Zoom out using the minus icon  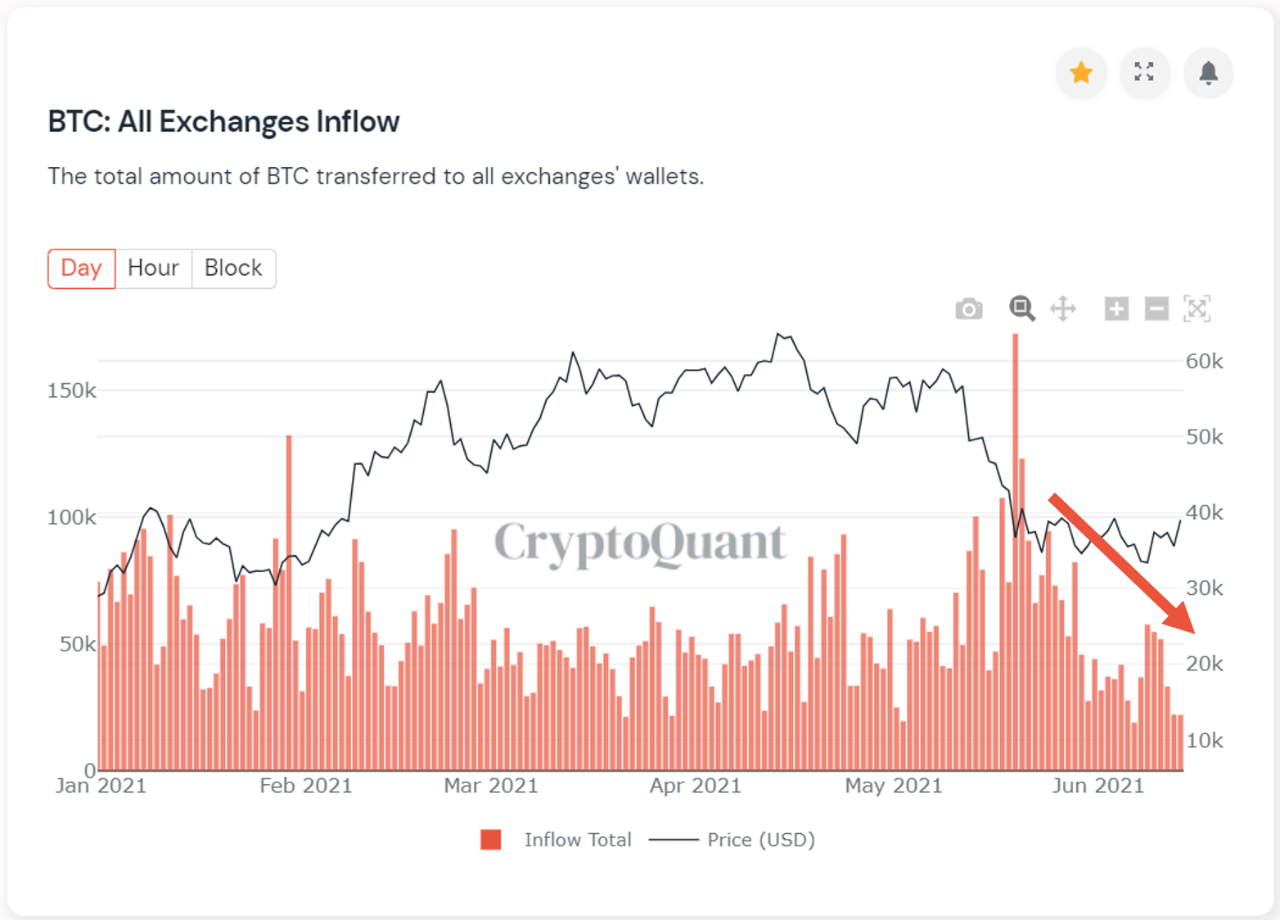[x=1156, y=308]
